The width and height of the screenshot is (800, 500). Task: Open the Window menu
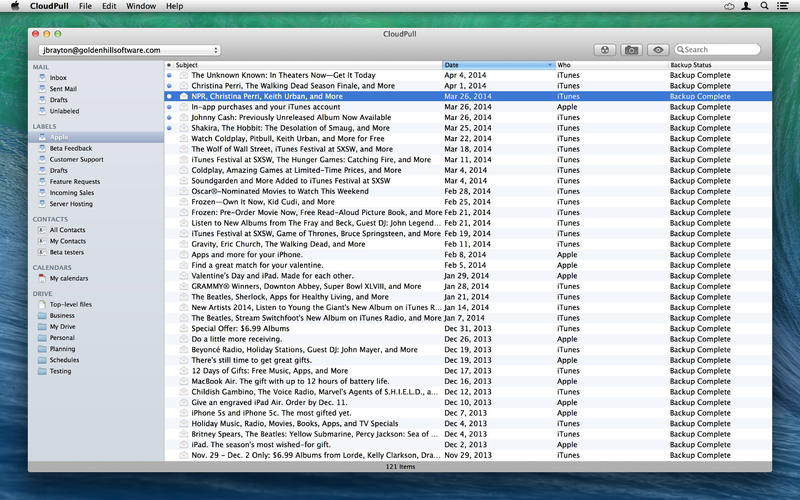[141, 6]
